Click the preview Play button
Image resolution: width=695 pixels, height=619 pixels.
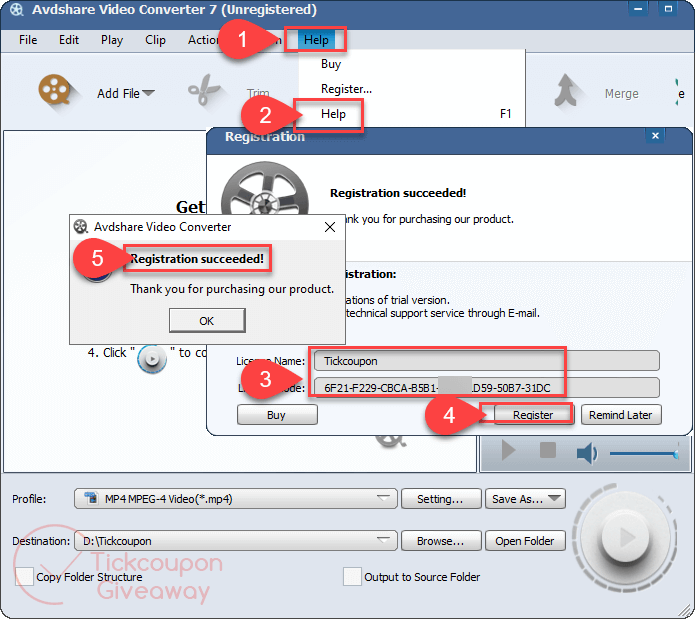508,451
